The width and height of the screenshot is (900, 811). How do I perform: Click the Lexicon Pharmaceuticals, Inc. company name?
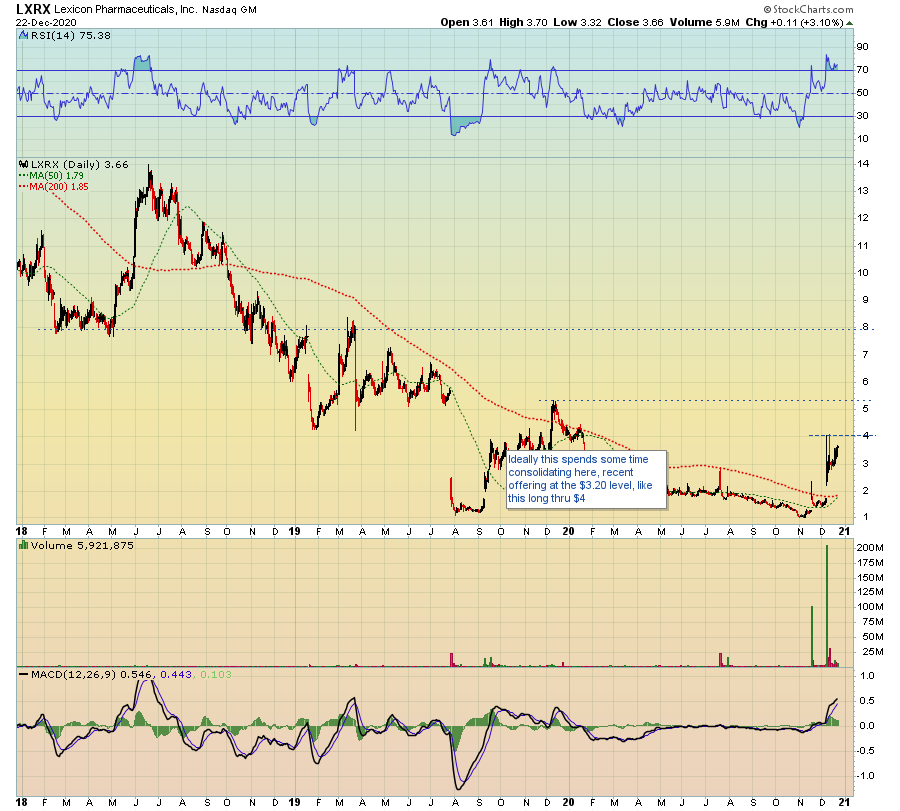click(x=126, y=10)
